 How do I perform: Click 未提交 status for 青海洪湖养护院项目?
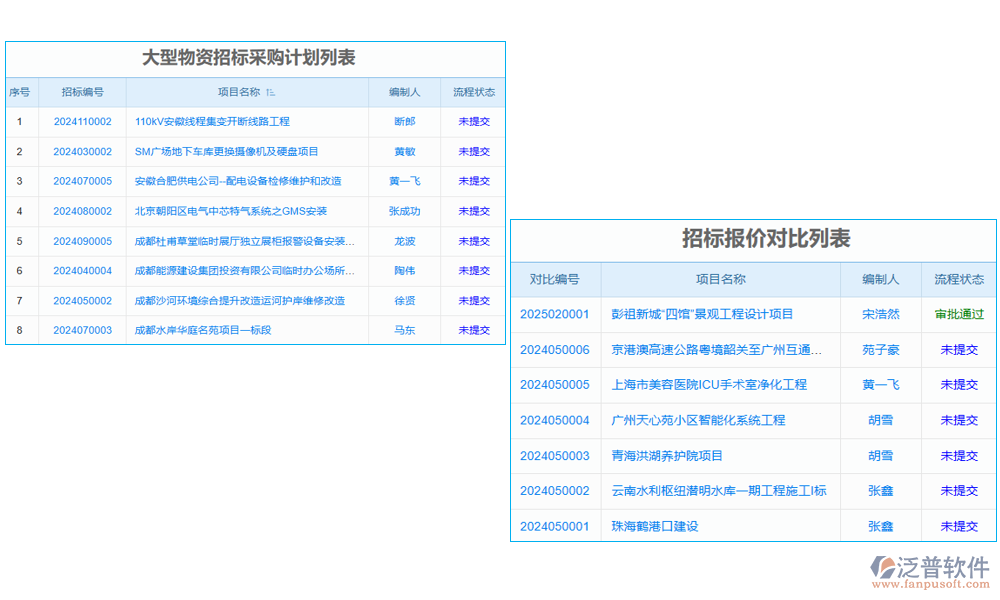(958, 456)
